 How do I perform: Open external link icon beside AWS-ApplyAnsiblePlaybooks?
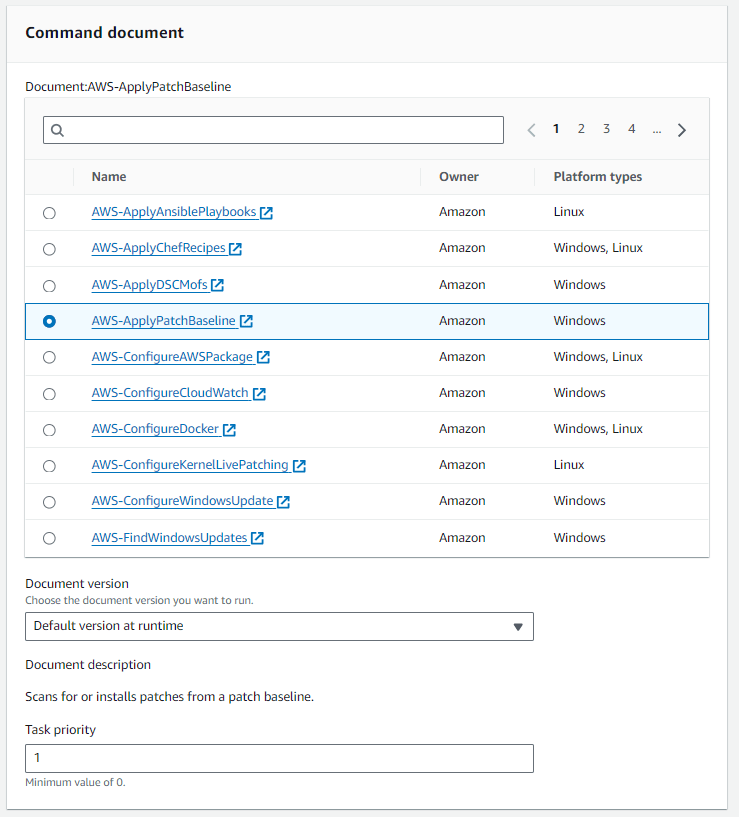(266, 213)
